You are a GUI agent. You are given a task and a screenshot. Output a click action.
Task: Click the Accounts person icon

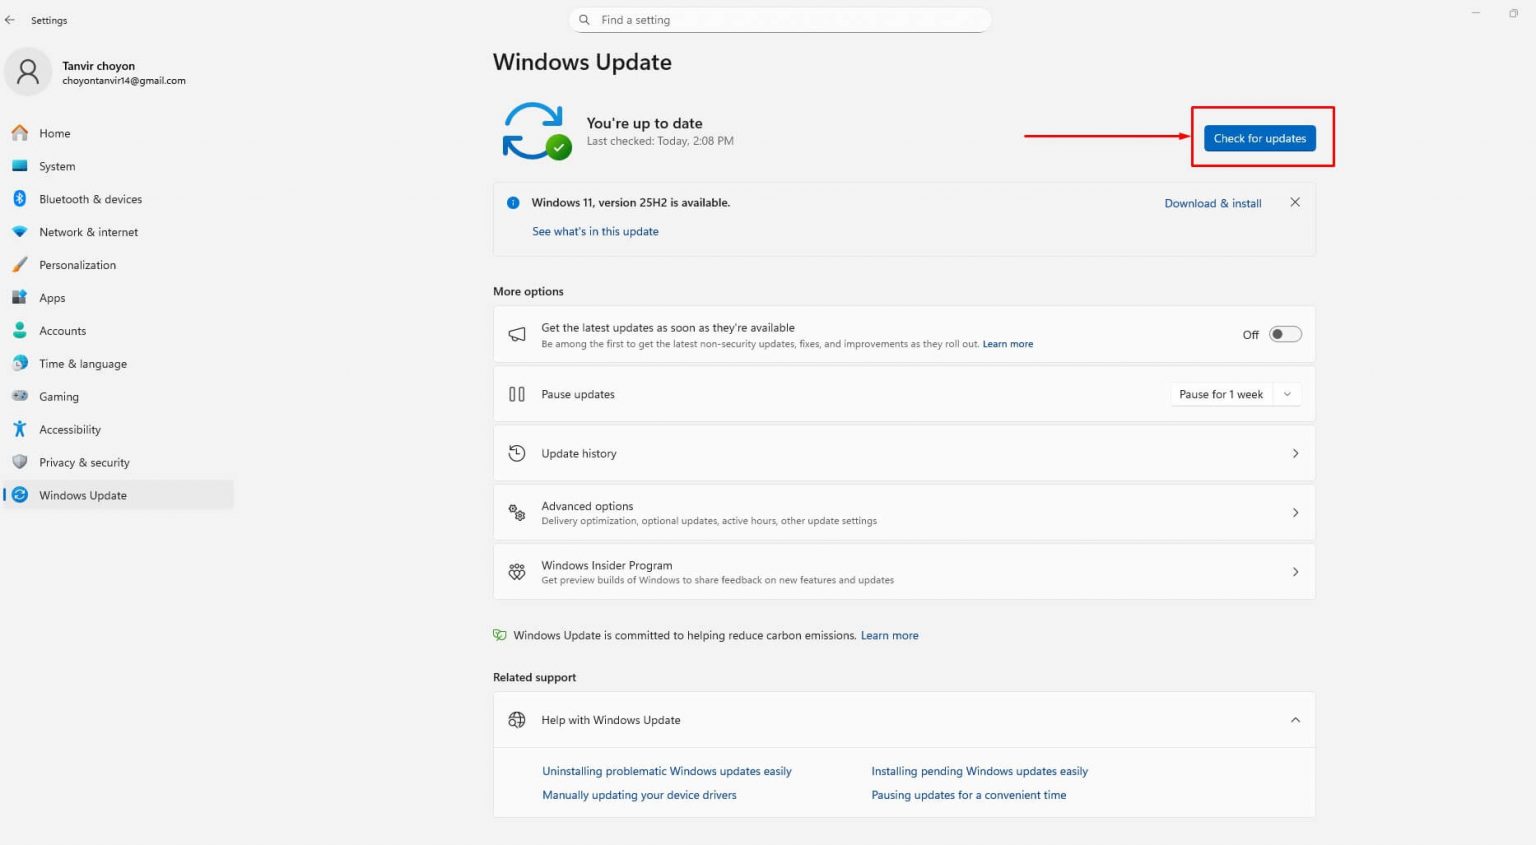[19, 330]
